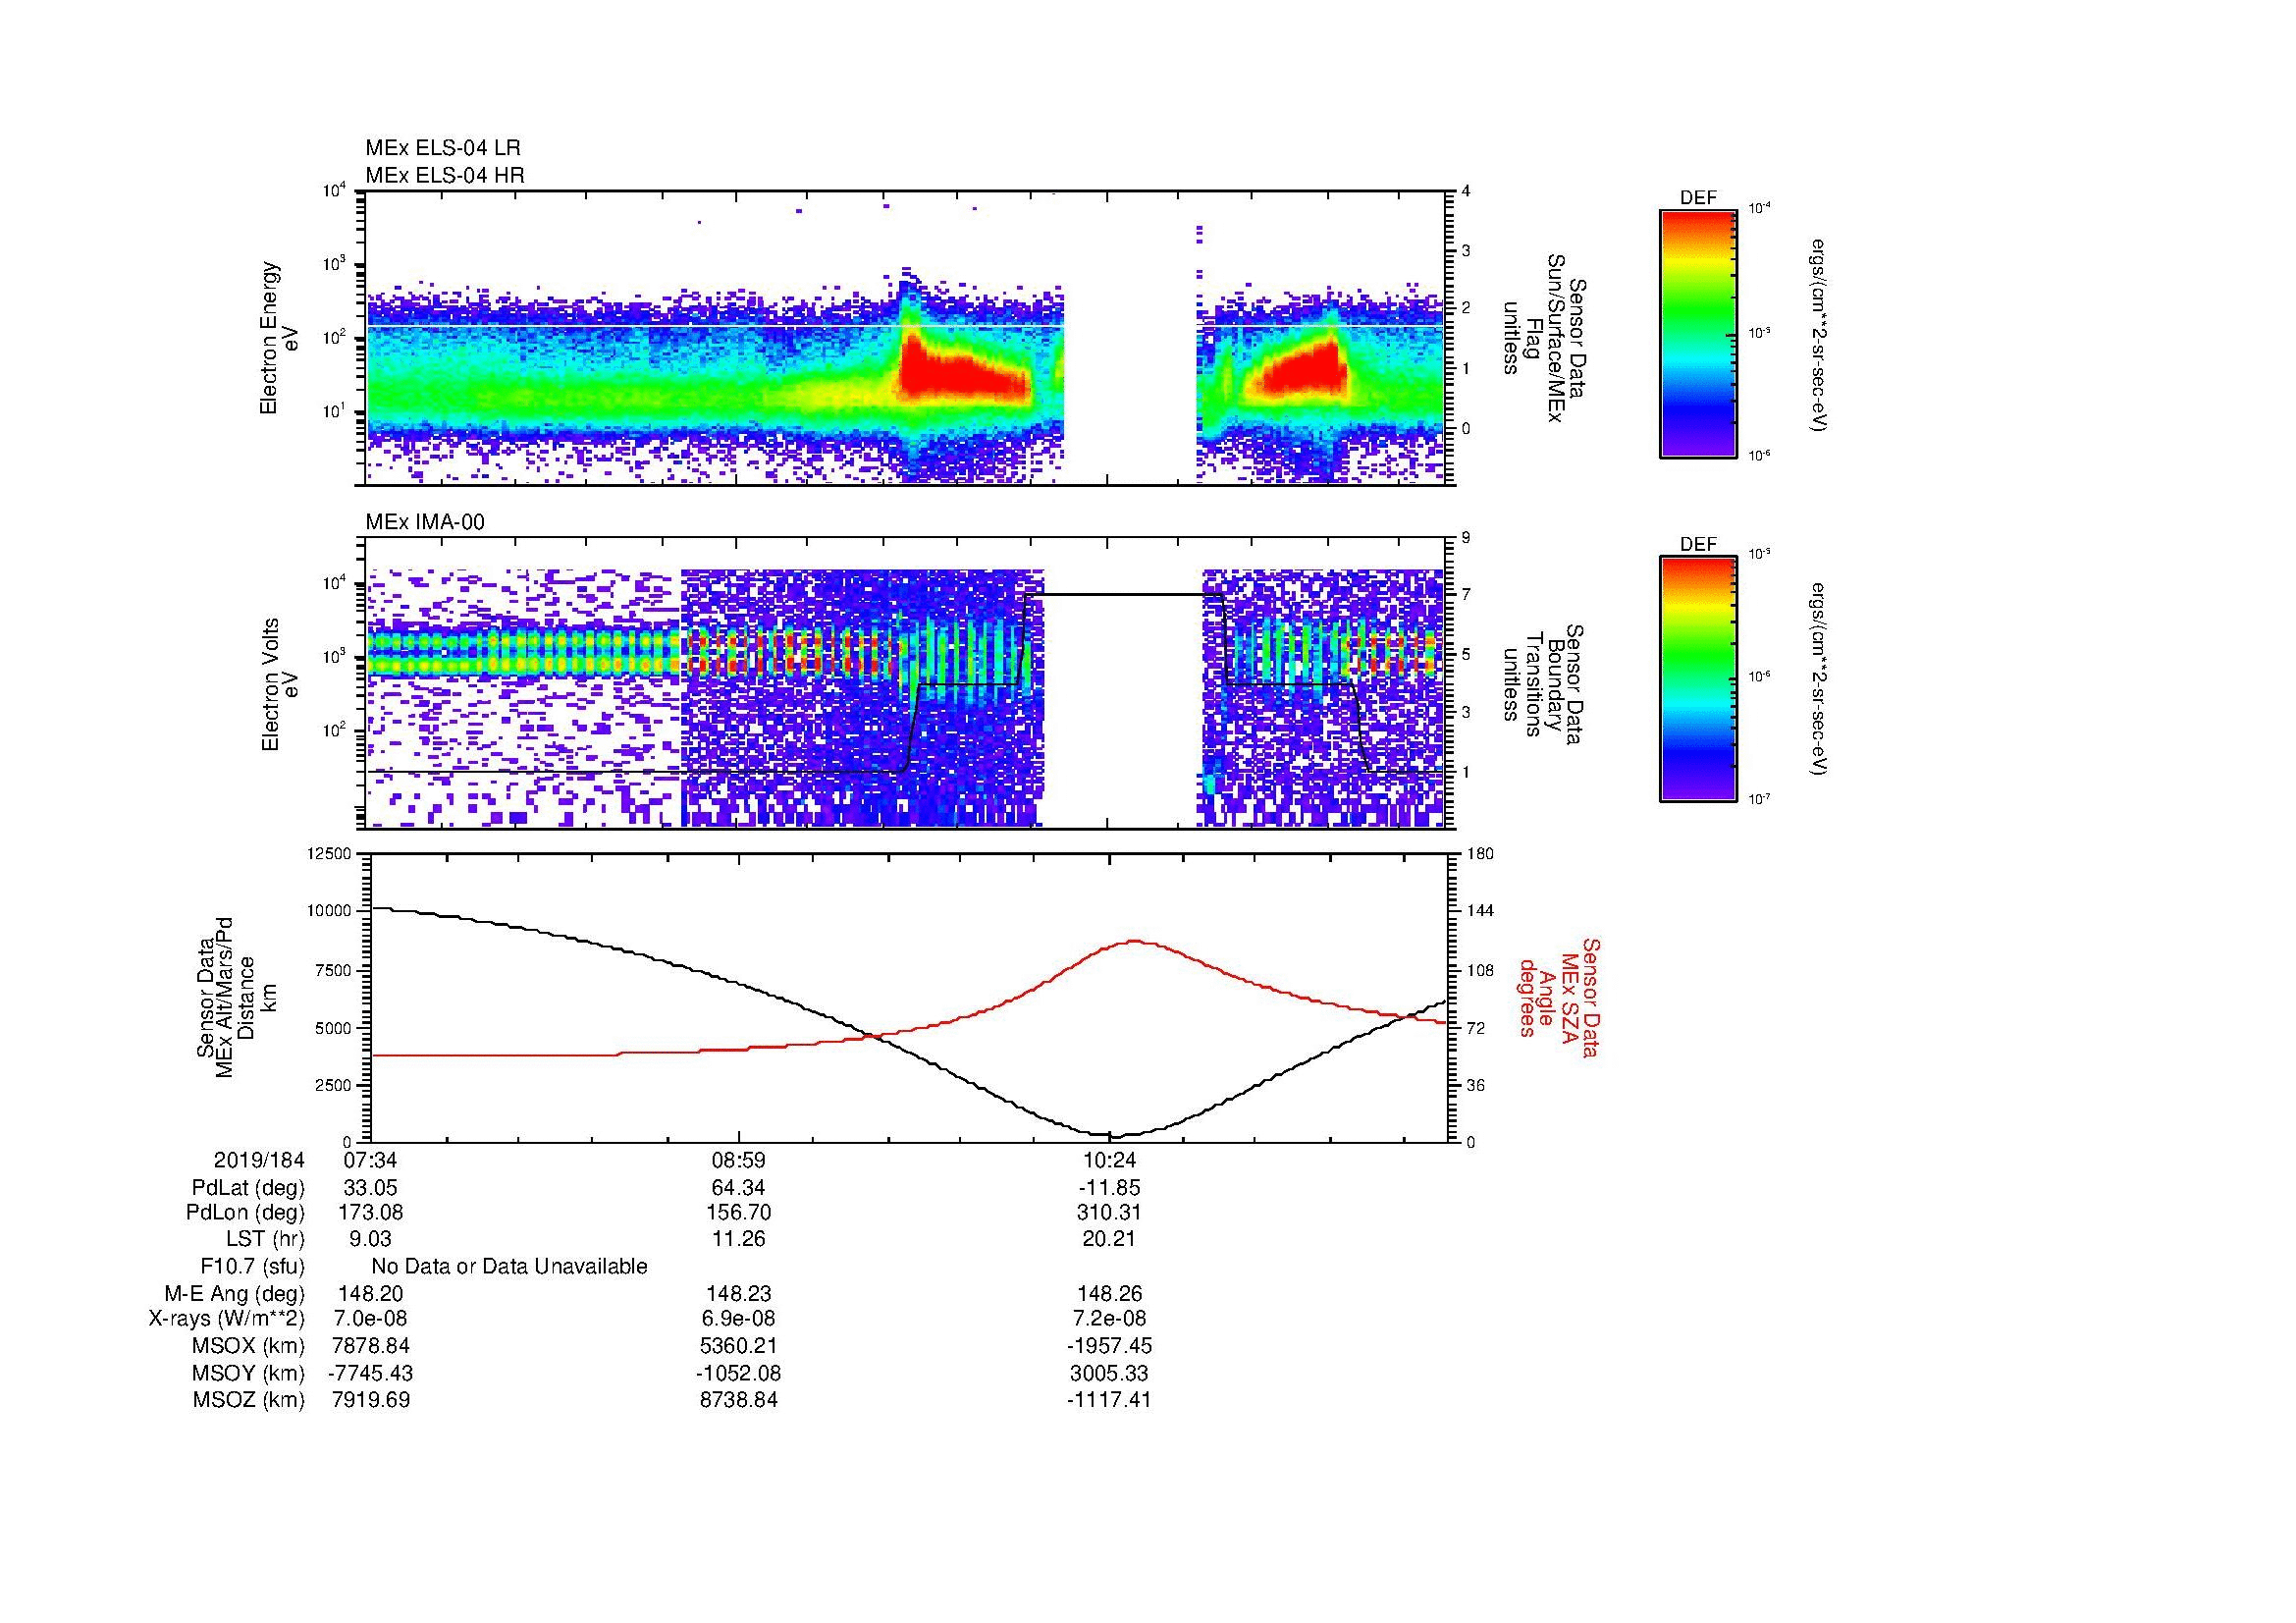Select the '2019/184' date label
Image resolution: width=2296 pixels, height=1623 pixels.
tap(259, 1161)
